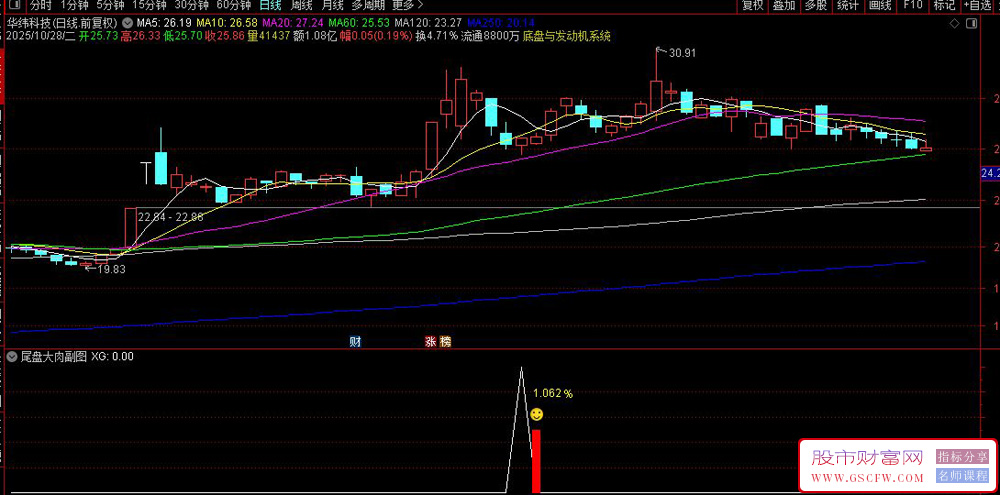Viewport: 1000px width, 495px height.
Task: Click the yellow smiley face signal icon
Action: click(537, 415)
